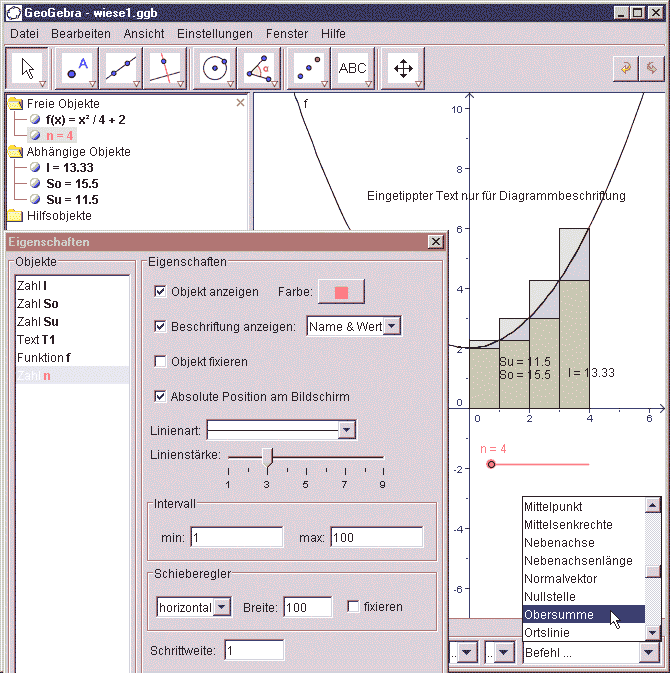670x673 pixels.
Task: Select the Insert Text ABC tool
Action: (x=353, y=67)
